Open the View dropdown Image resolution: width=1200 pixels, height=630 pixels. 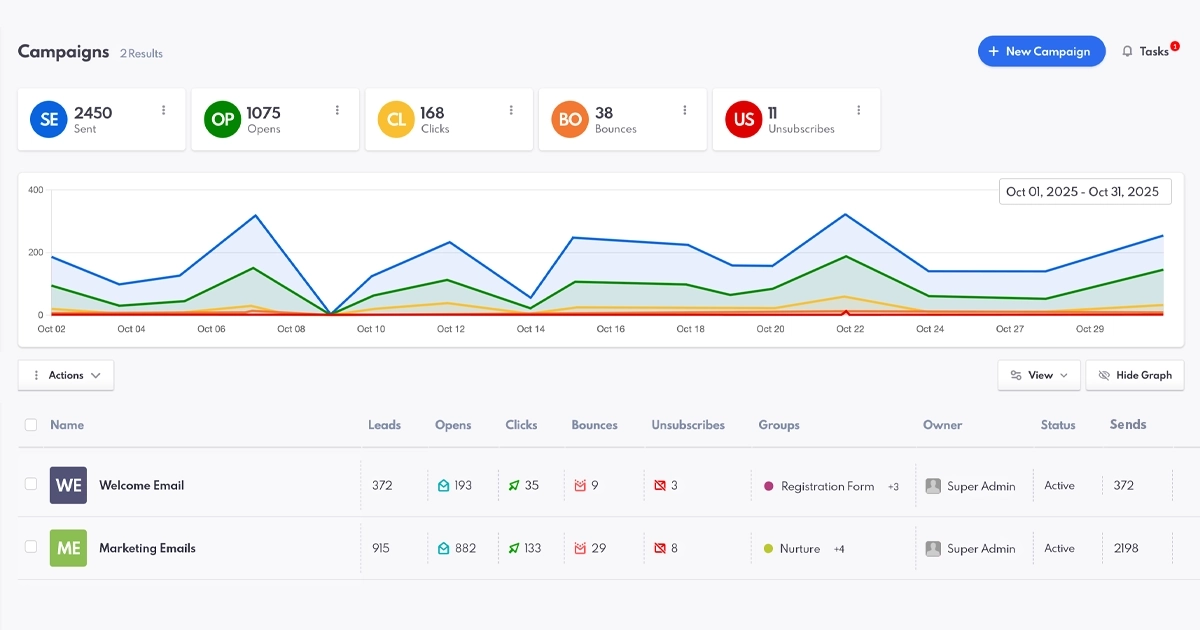click(x=1039, y=375)
